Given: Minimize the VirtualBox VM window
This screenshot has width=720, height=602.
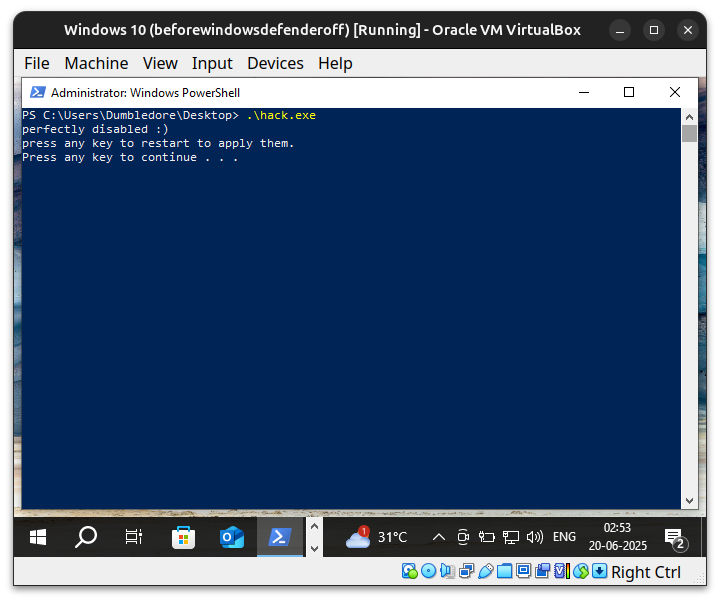Looking at the screenshot, I should coord(620,30).
